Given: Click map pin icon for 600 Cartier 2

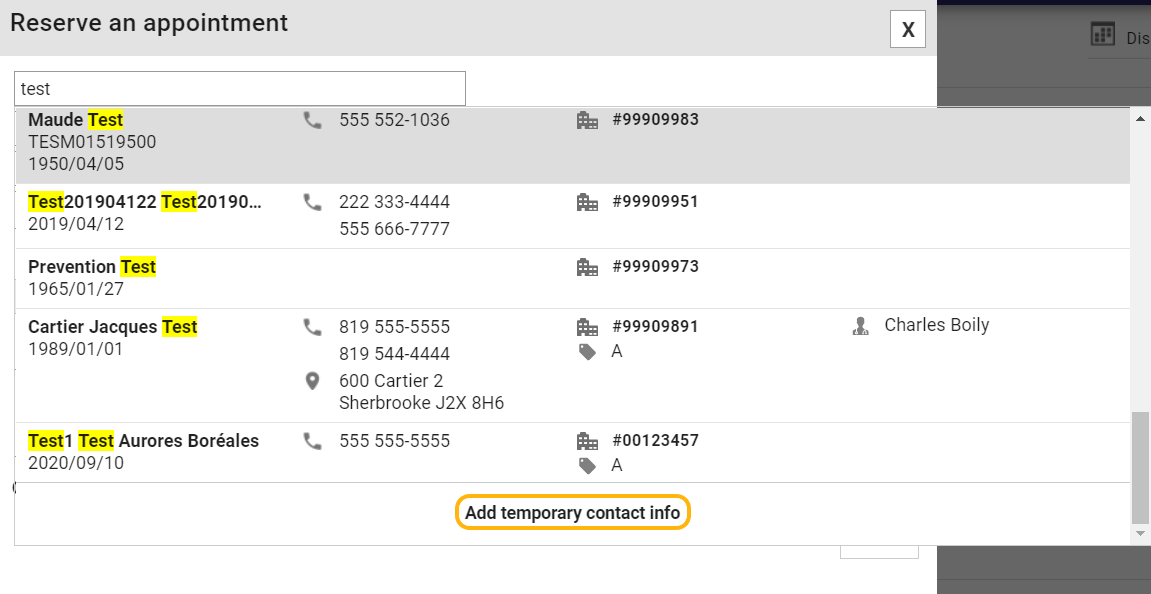Looking at the screenshot, I should pos(313,381).
